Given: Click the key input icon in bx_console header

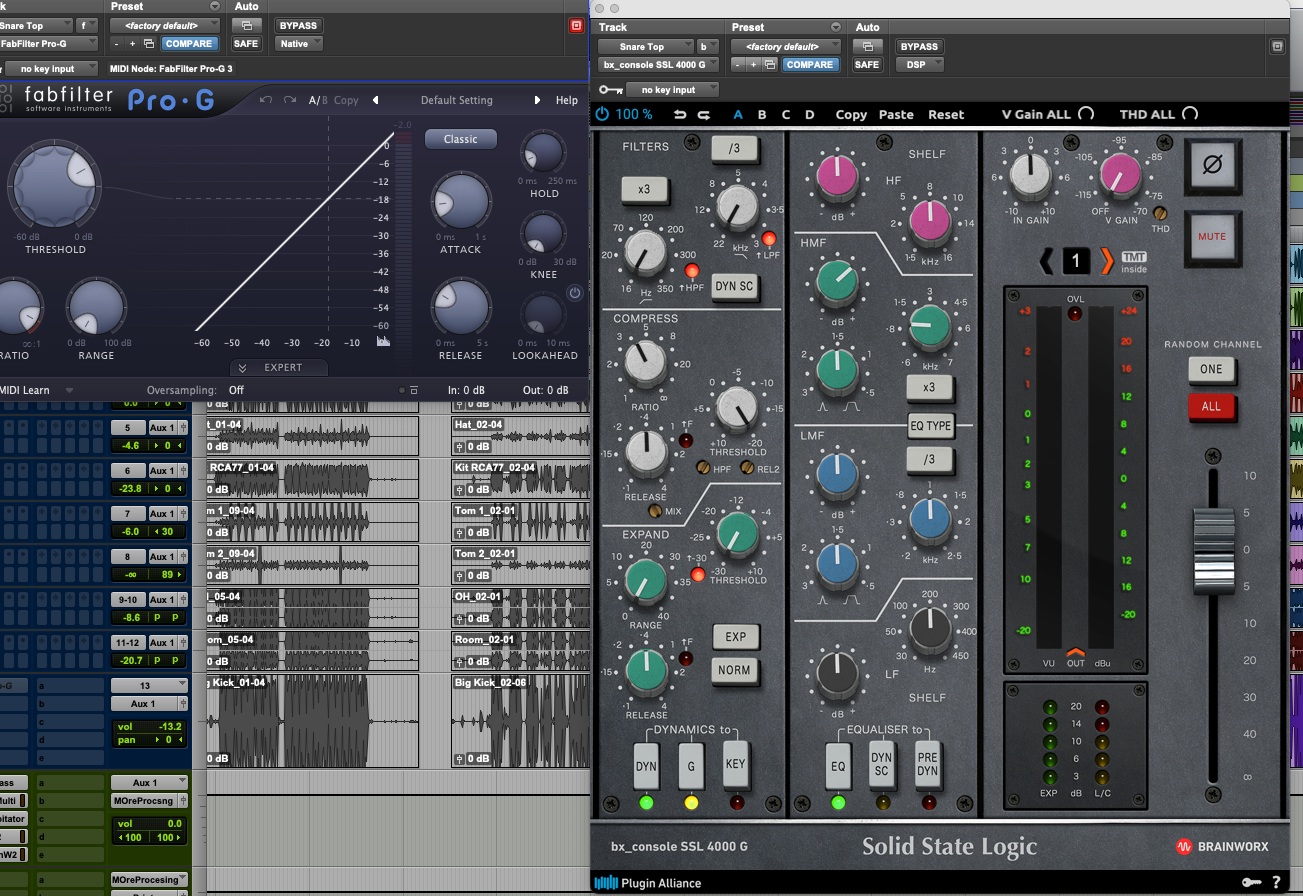Looking at the screenshot, I should [x=610, y=90].
